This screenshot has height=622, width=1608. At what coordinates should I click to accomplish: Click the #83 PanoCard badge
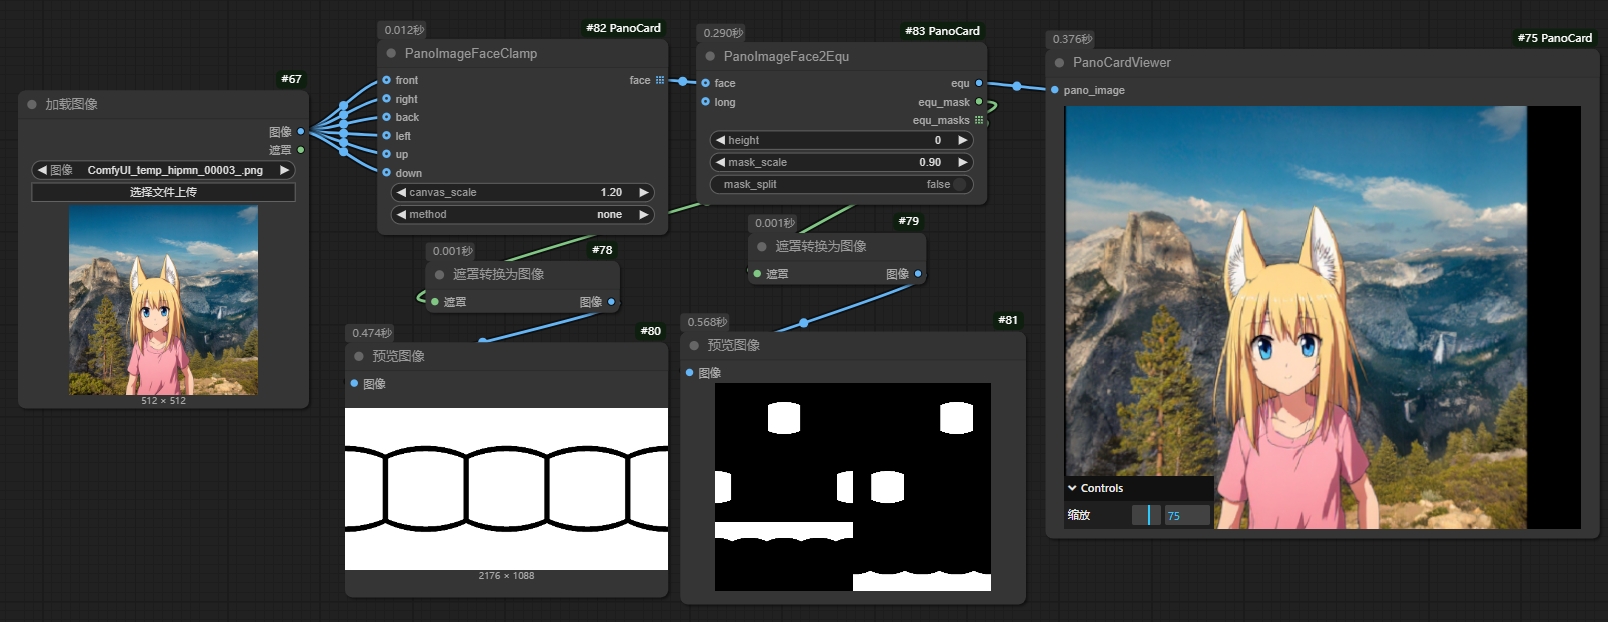click(942, 31)
